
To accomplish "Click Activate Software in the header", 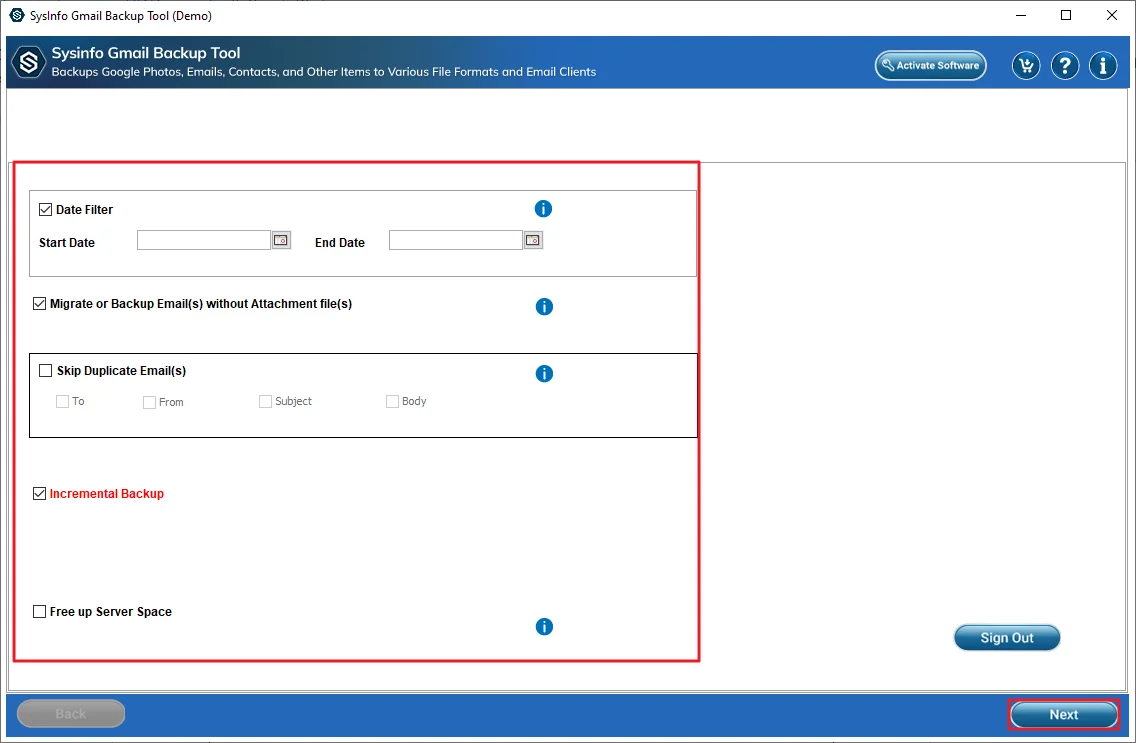I will coord(930,65).
